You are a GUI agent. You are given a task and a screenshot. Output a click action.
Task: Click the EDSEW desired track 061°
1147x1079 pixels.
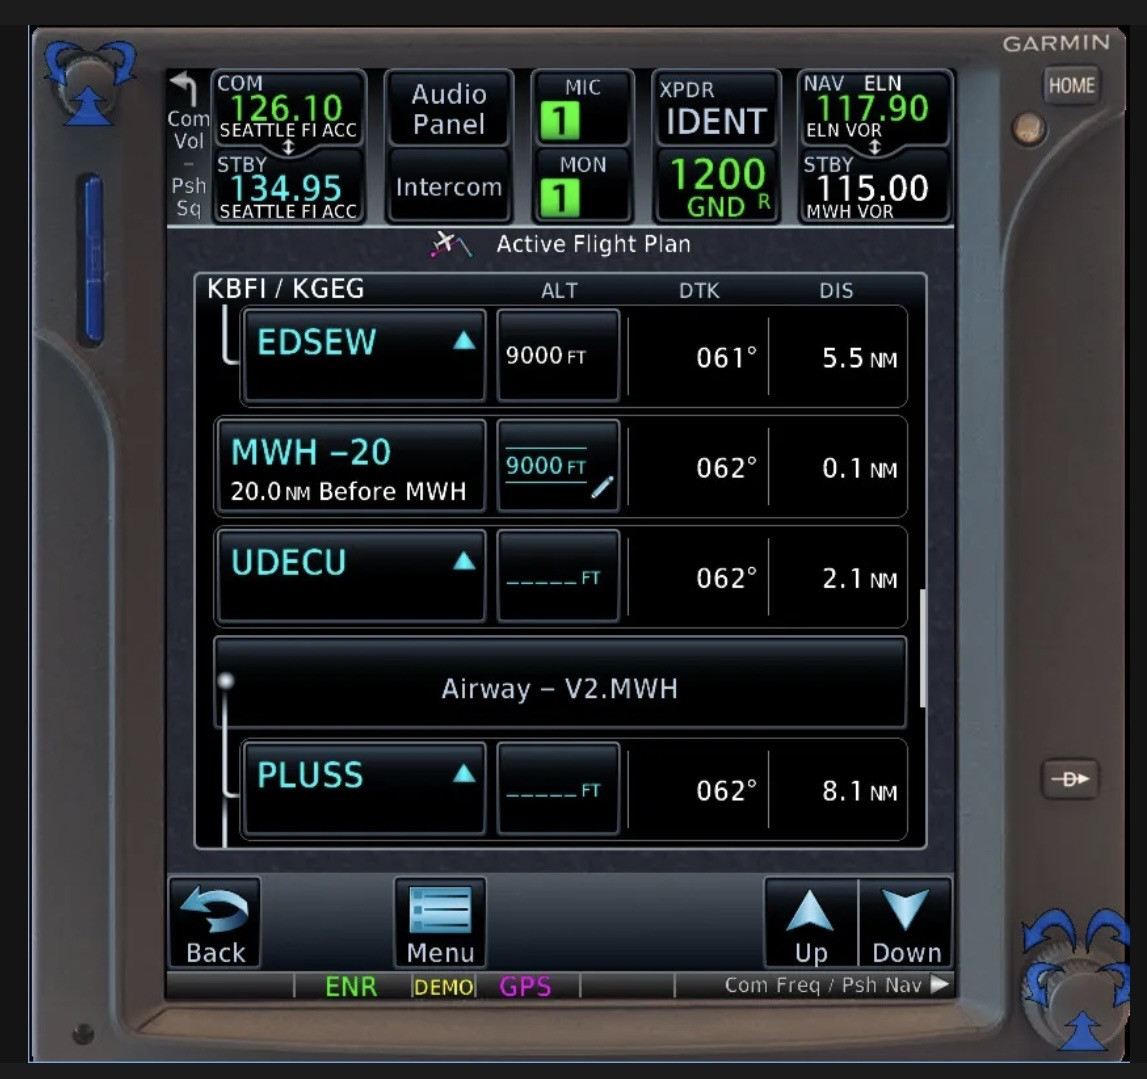[x=726, y=358]
